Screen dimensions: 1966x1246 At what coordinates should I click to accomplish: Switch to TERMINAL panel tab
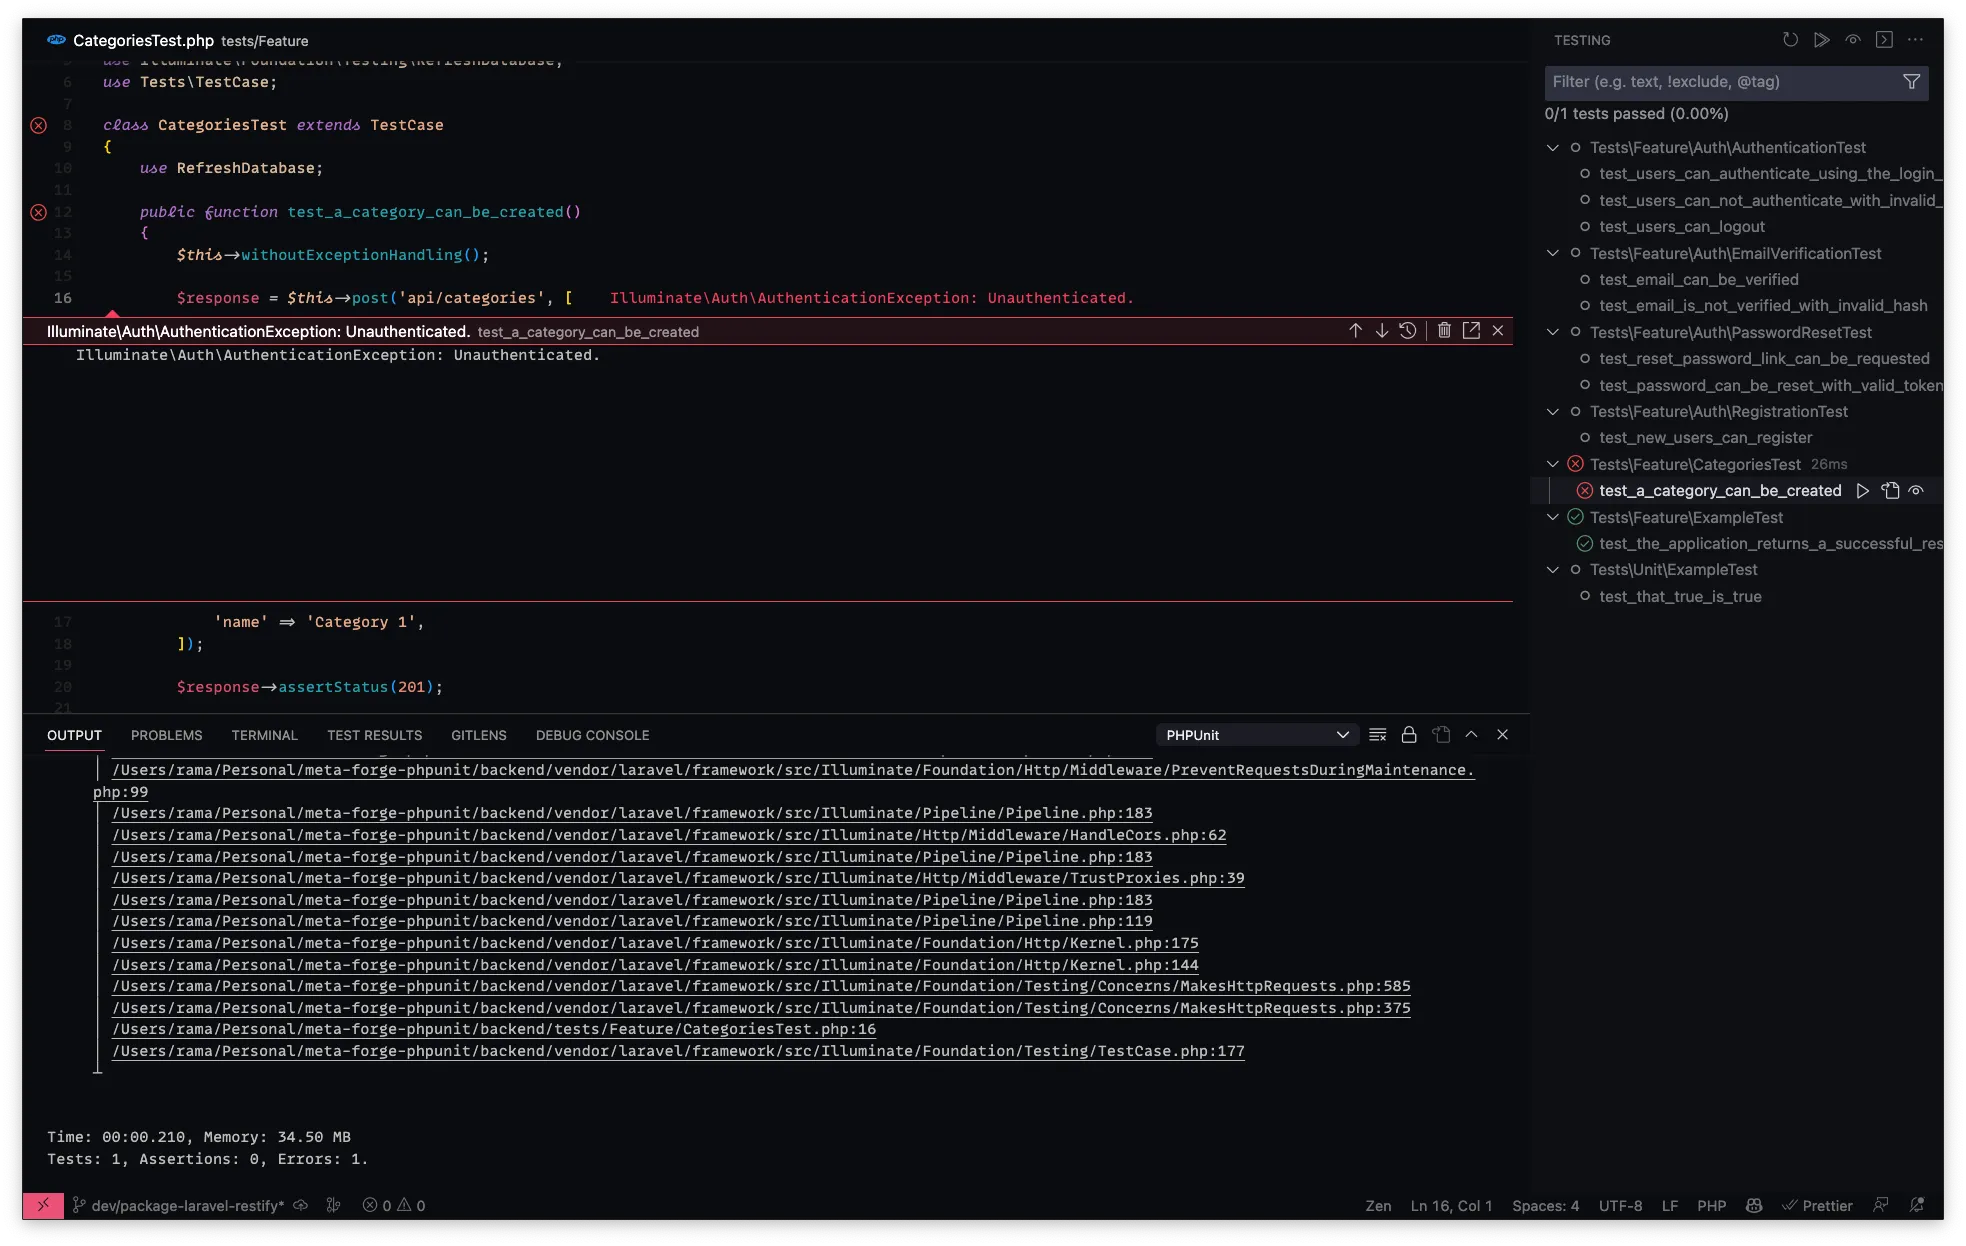(x=264, y=735)
